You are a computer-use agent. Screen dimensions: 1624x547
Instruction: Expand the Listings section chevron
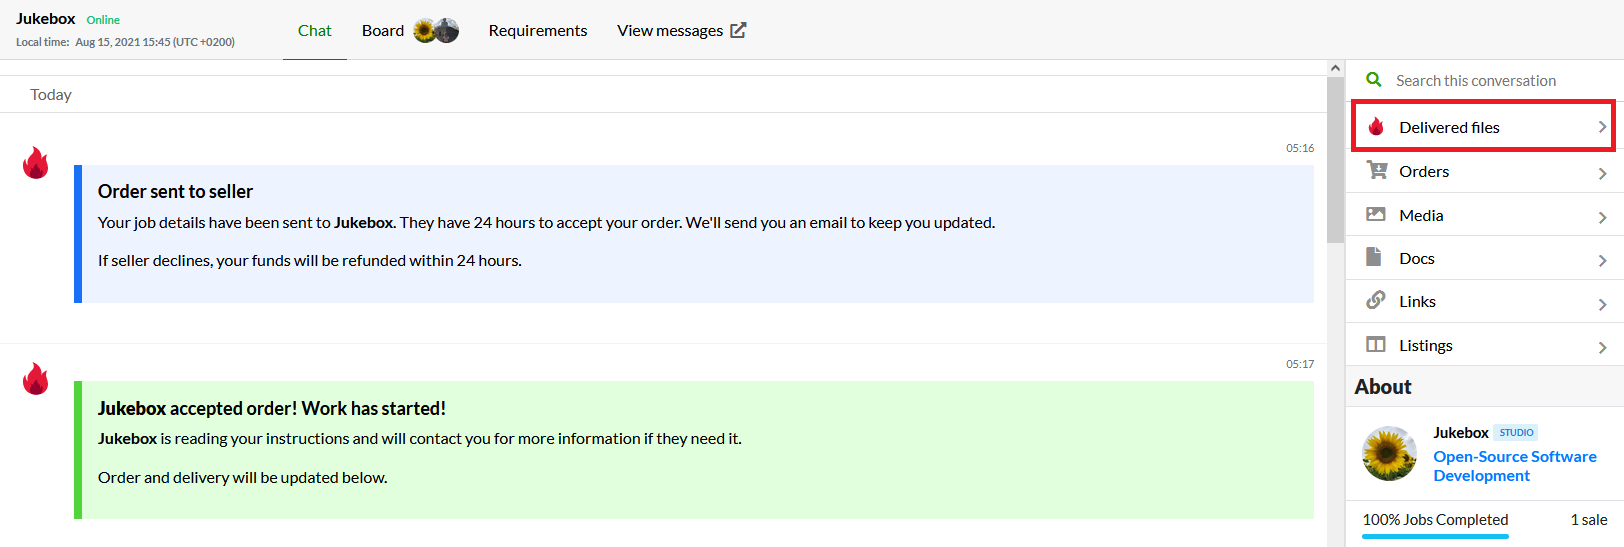[x=1602, y=347]
